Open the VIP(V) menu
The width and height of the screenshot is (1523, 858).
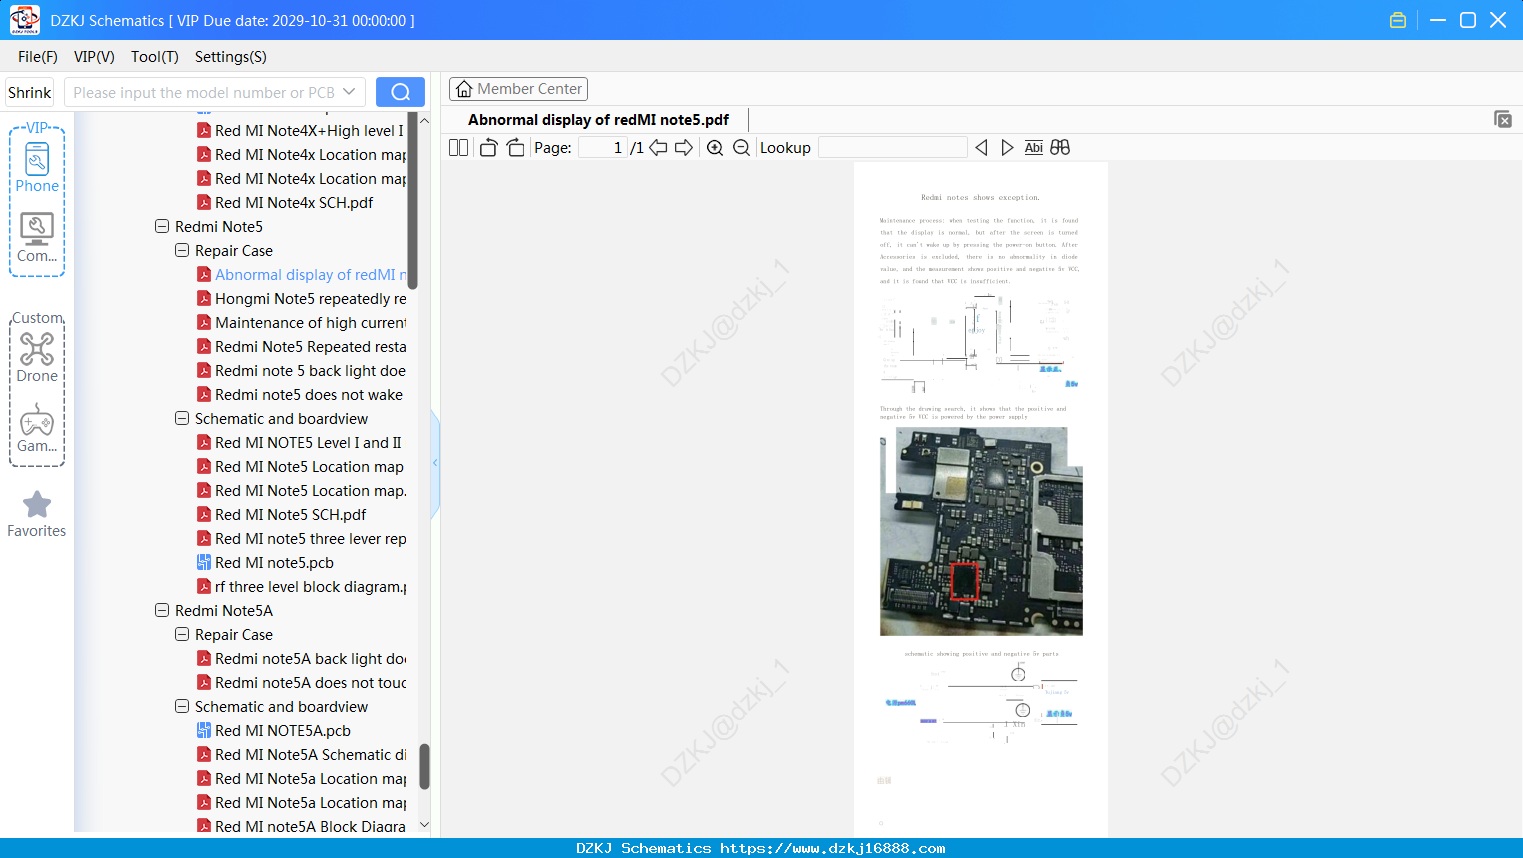pos(94,57)
